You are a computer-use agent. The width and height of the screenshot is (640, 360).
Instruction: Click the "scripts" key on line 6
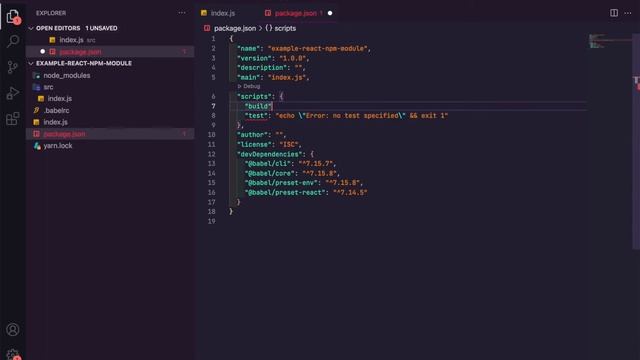click(254, 97)
